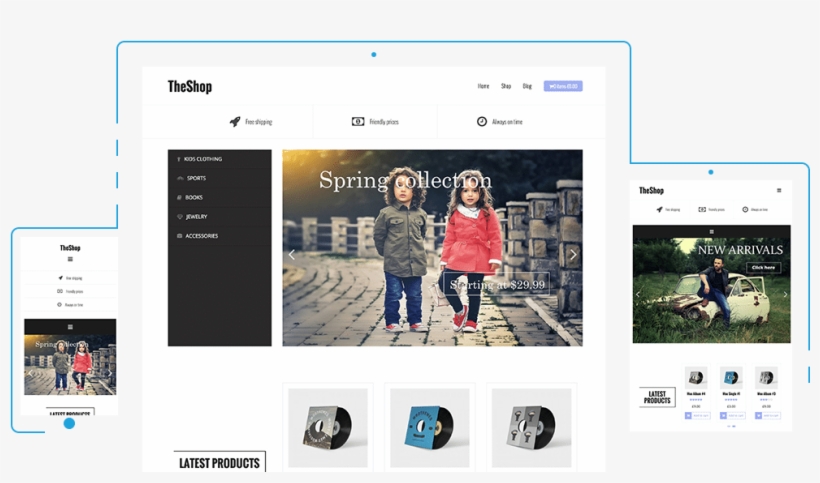Go to previous slide in desktop slider
Viewport: 820px width, 483px height.
point(292,255)
